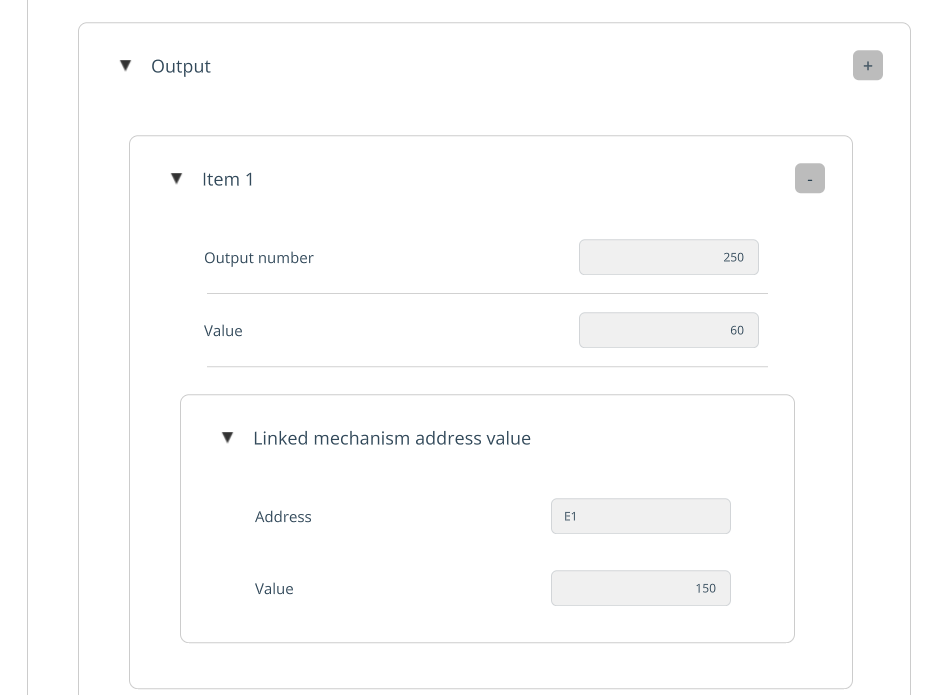Click the Address label
The height and width of the screenshot is (695, 937).
pos(283,517)
